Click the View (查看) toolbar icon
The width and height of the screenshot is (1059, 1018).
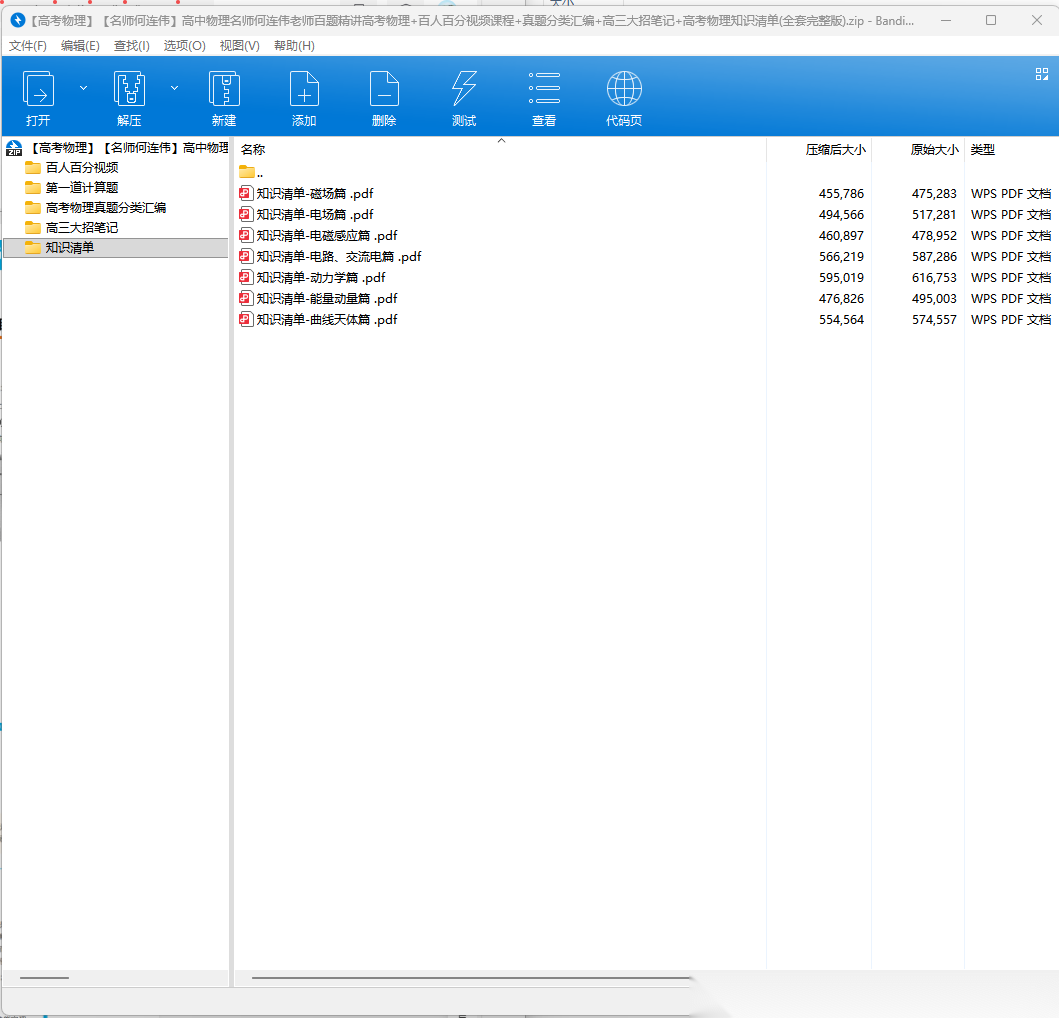coord(544,90)
